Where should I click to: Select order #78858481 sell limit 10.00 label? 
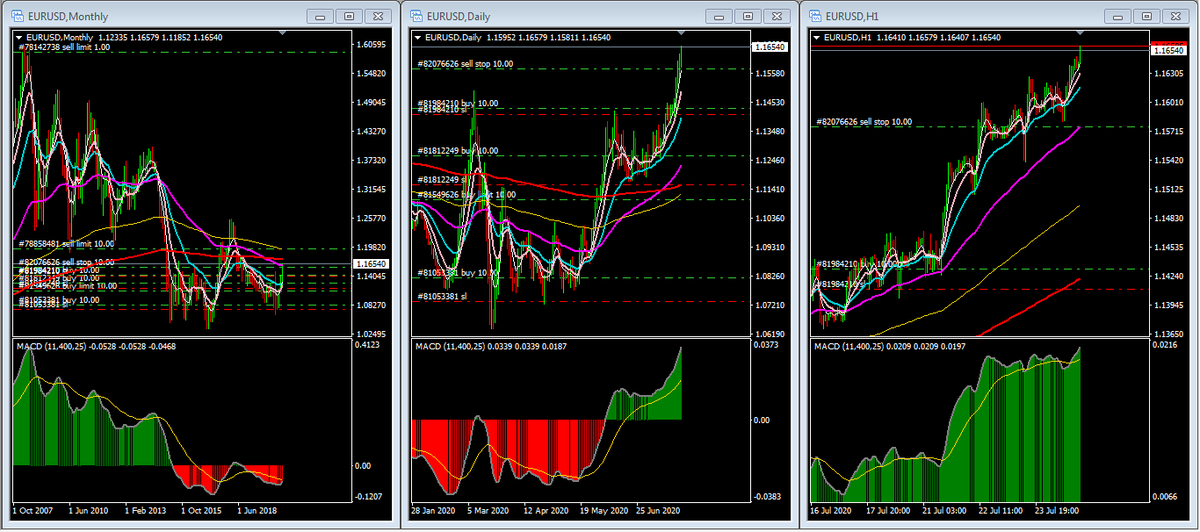(67, 243)
